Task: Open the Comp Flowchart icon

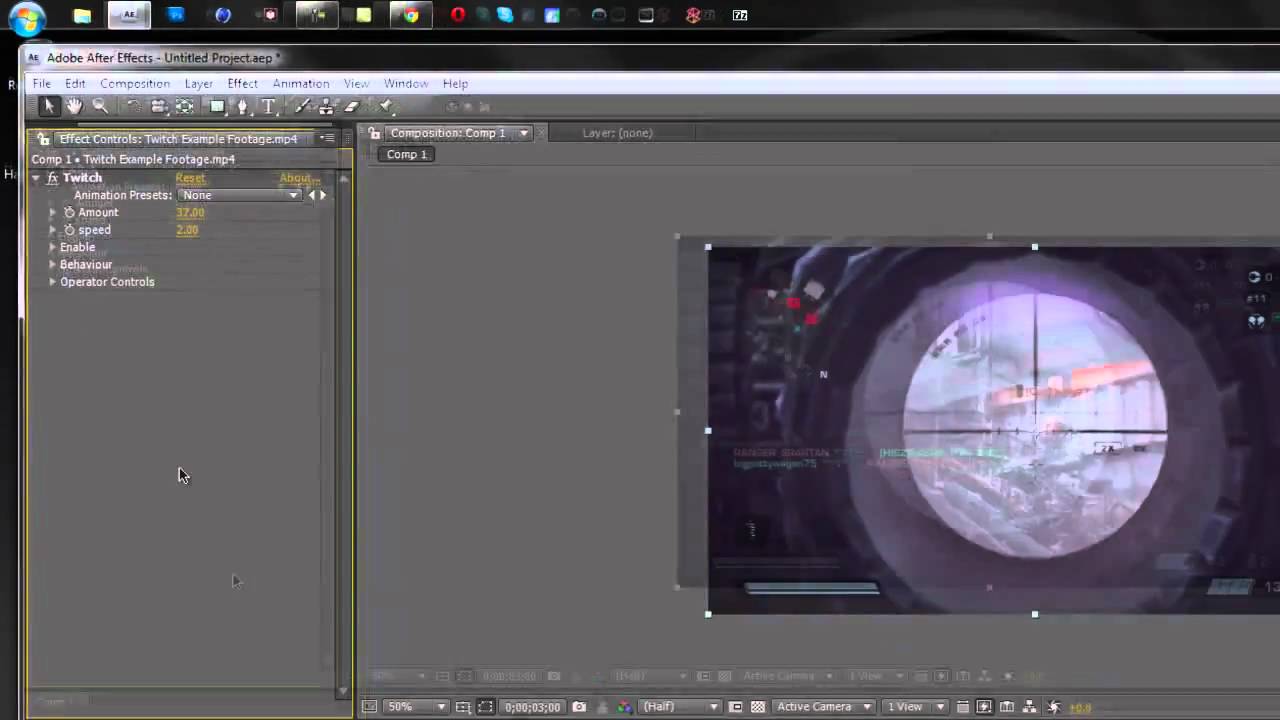Action: [x=1030, y=707]
